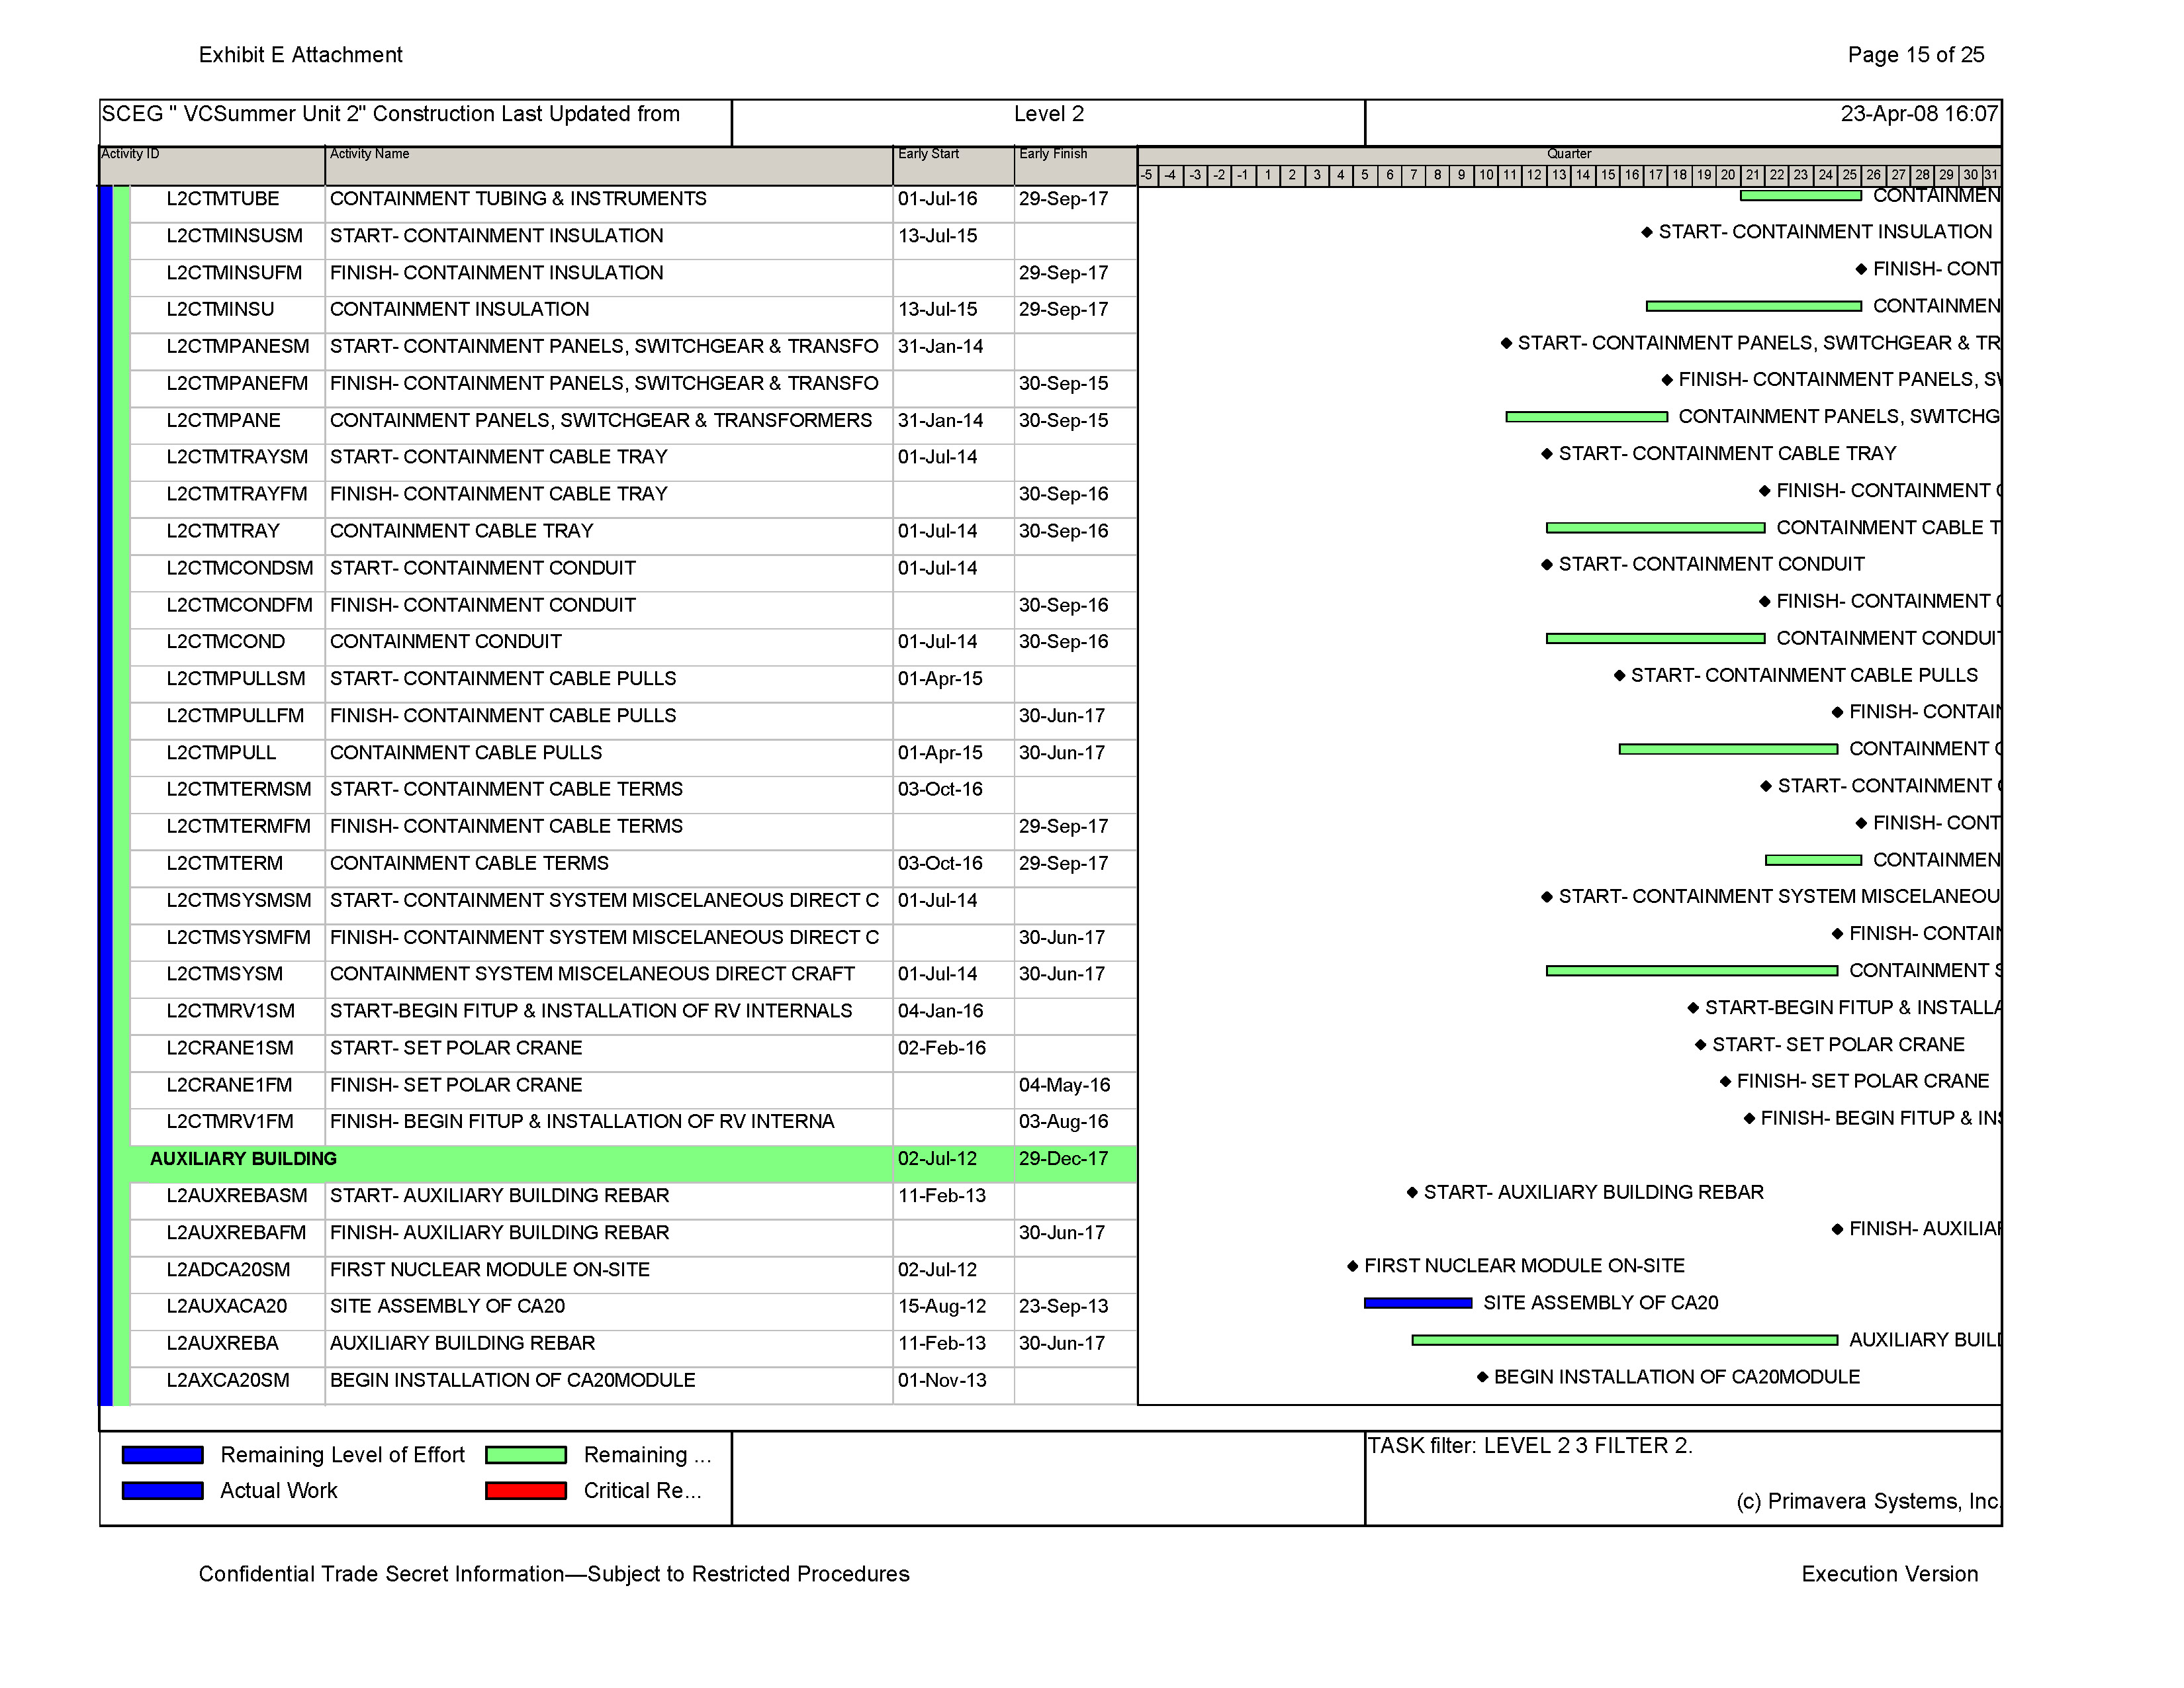
Task: Click the Page 15 of 25 label
Action: (1916, 55)
